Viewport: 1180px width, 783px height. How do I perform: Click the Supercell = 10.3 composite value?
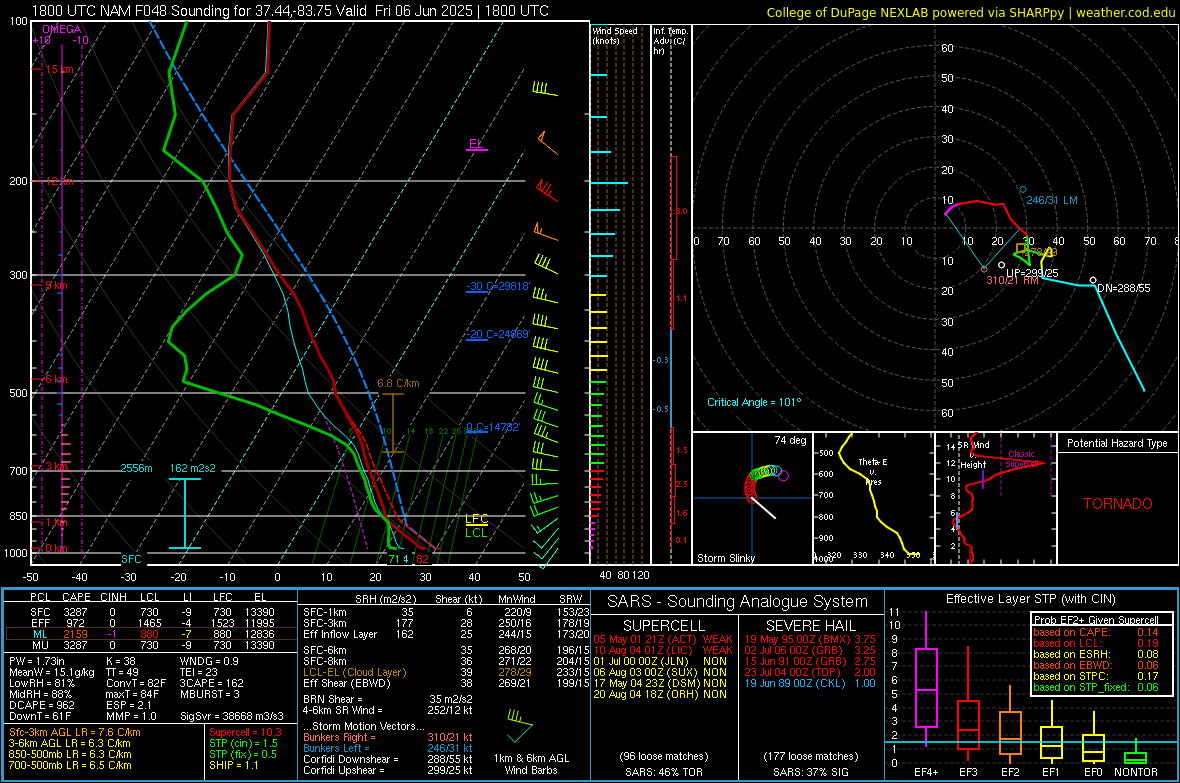(245, 732)
